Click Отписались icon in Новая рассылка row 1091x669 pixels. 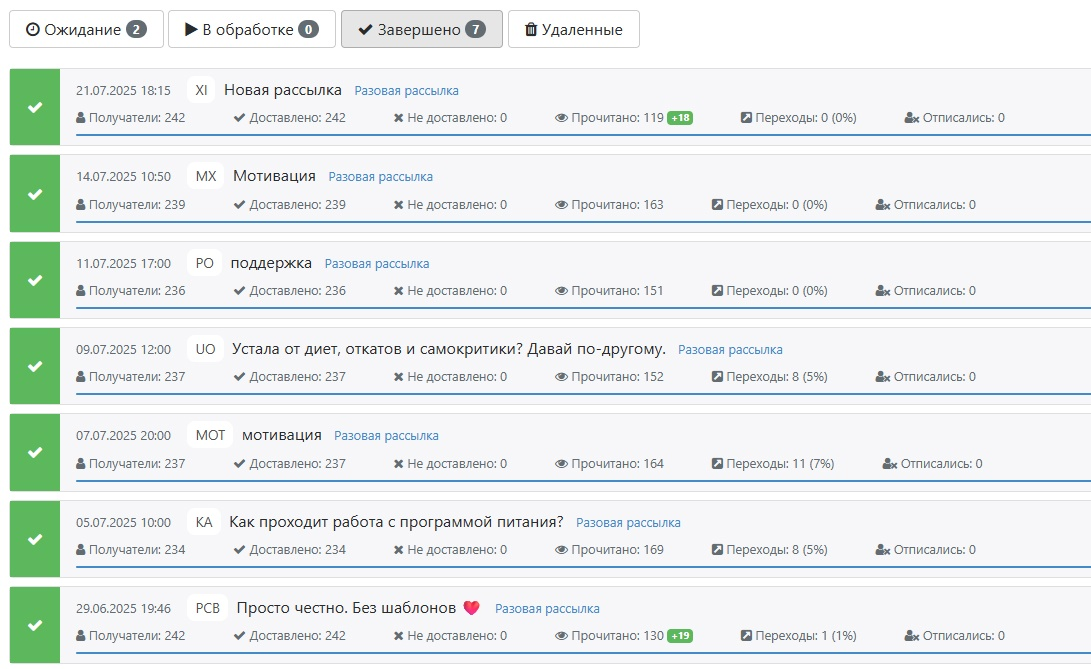click(911, 118)
